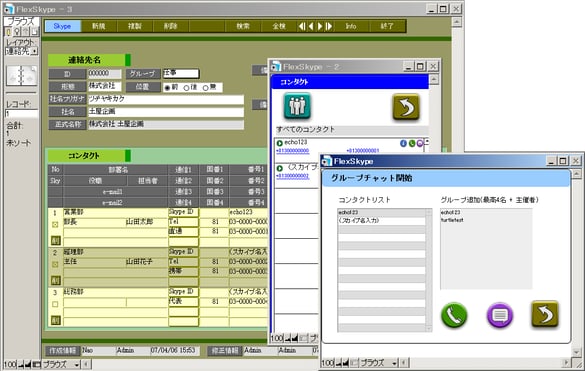Select Preview mode page icon in status area
Screen dimensions: 585x371
[34, 32]
